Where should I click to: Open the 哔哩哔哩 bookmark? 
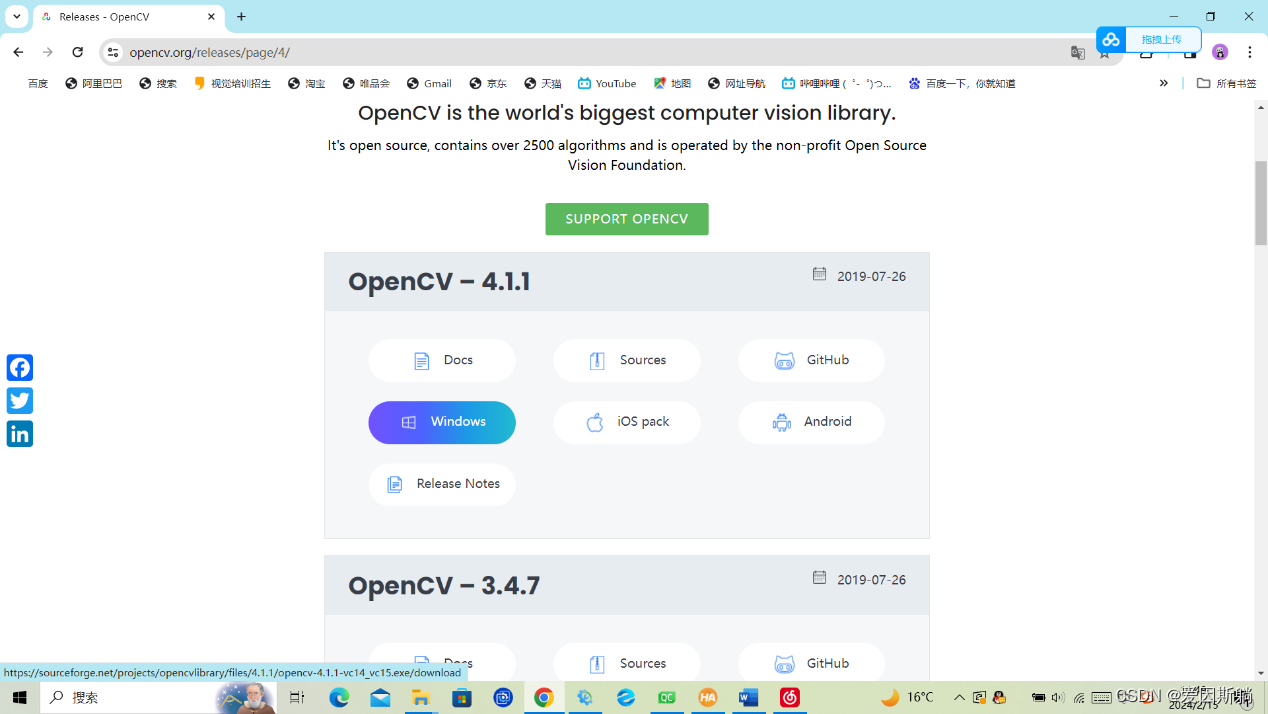(x=837, y=83)
